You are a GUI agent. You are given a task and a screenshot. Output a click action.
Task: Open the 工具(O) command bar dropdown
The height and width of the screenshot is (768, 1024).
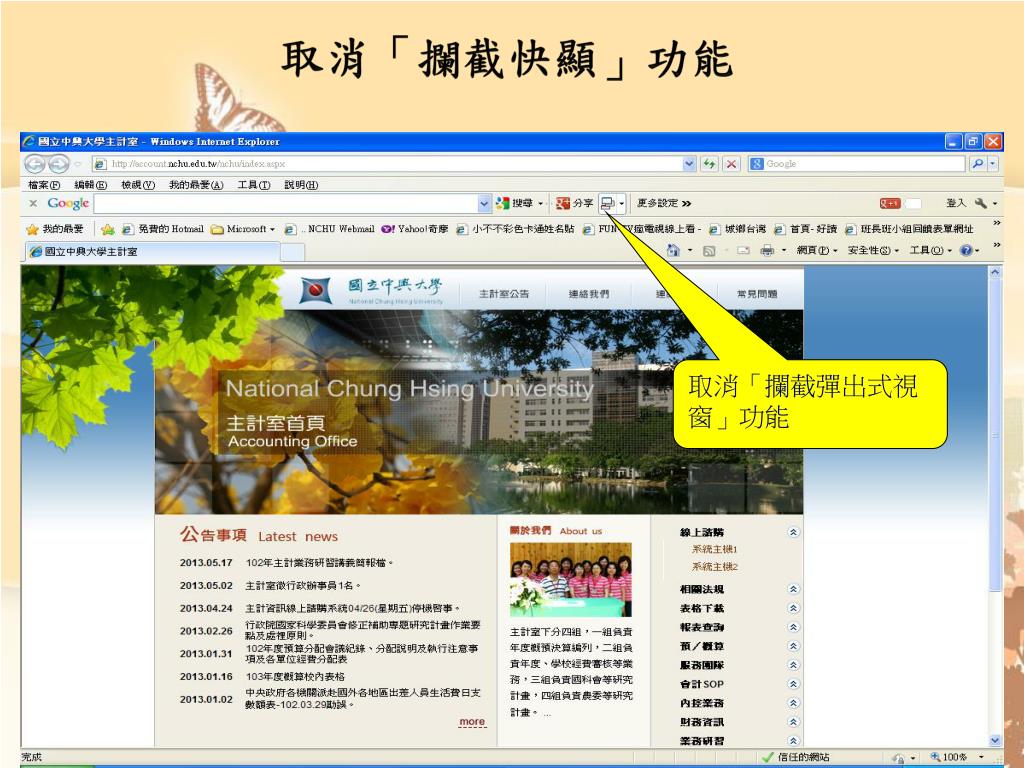pyautogui.click(x=931, y=251)
